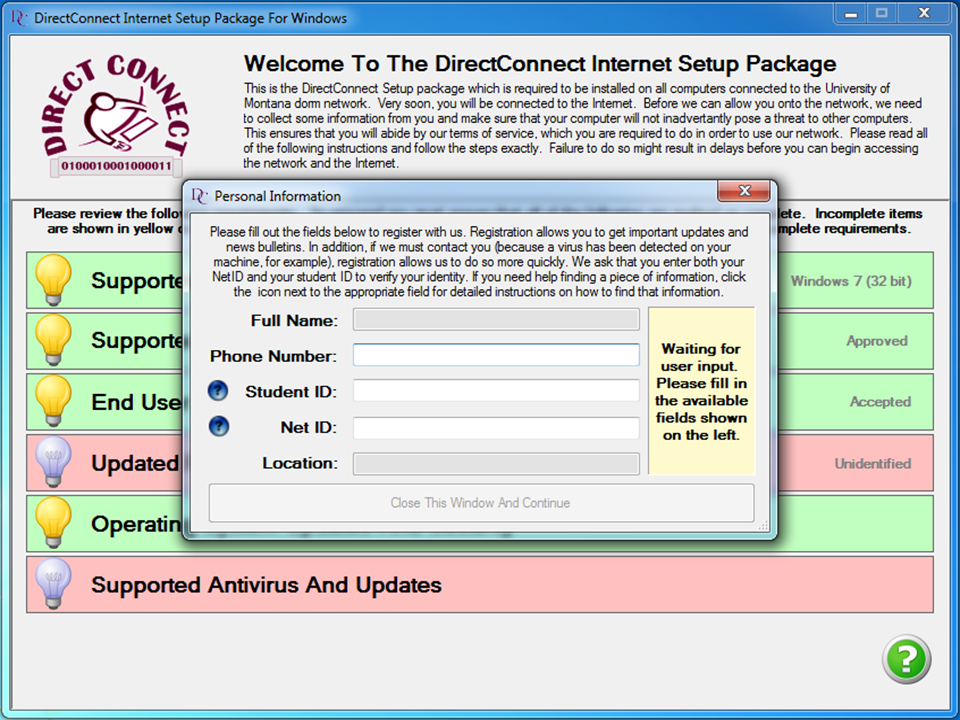Maximize the DirectConnect main window
This screenshot has width=960, height=720.
[x=882, y=13]
